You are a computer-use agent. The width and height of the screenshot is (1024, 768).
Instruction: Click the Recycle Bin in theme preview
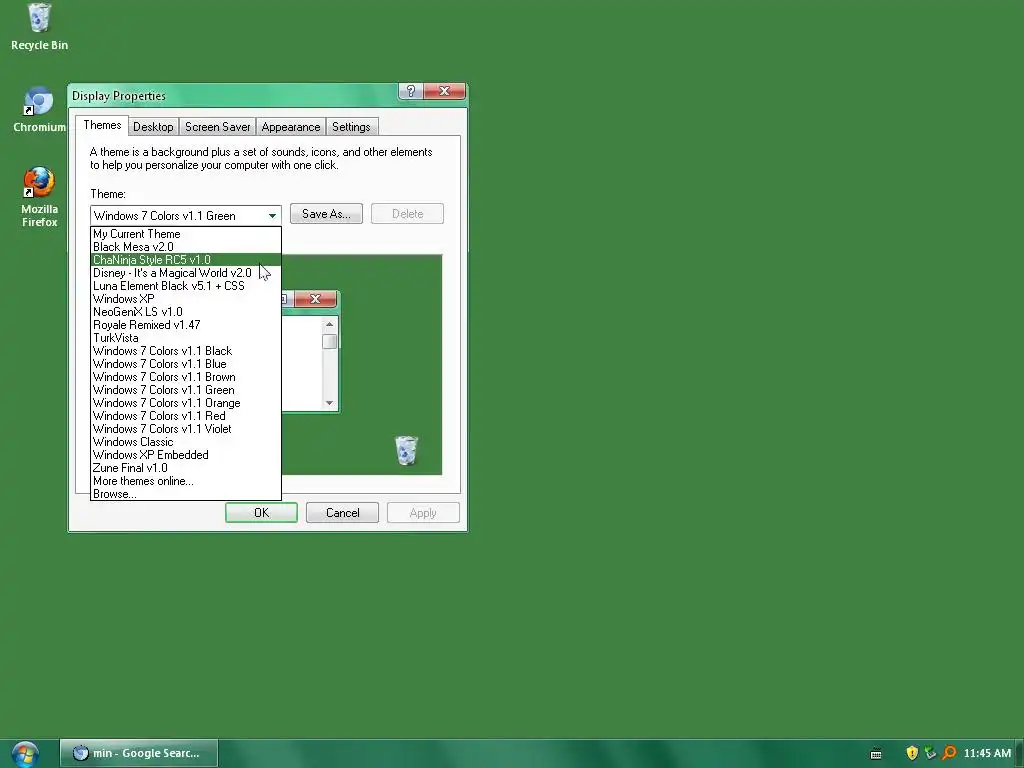406,451
